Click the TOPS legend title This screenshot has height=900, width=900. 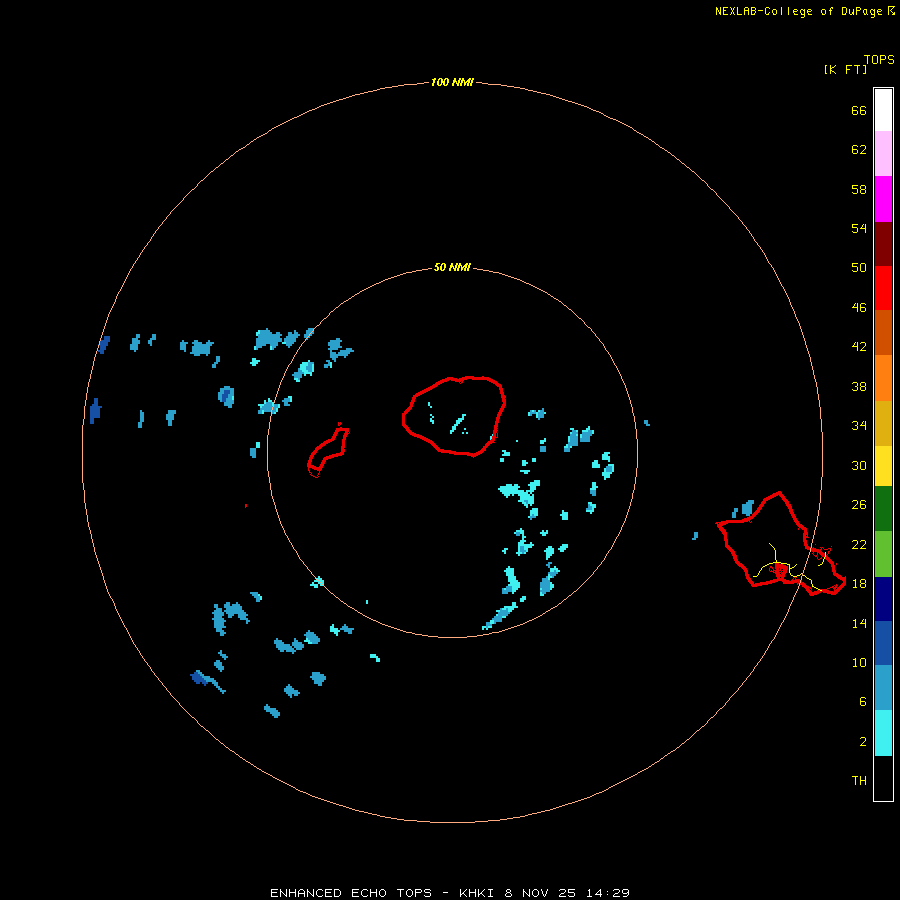pos(879,60)
